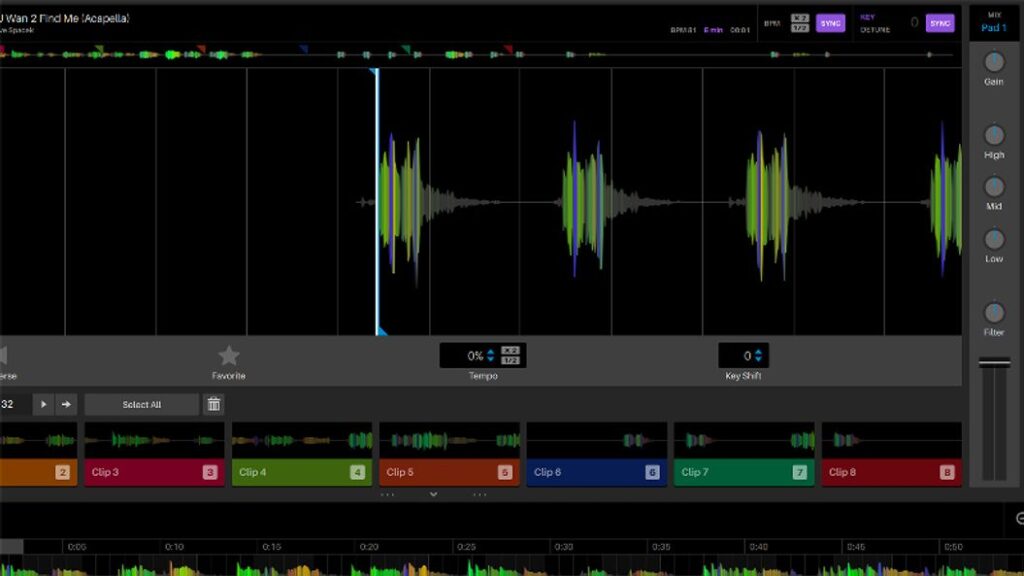
Task: Play the clip with the small play arrow
Action: 43,404
